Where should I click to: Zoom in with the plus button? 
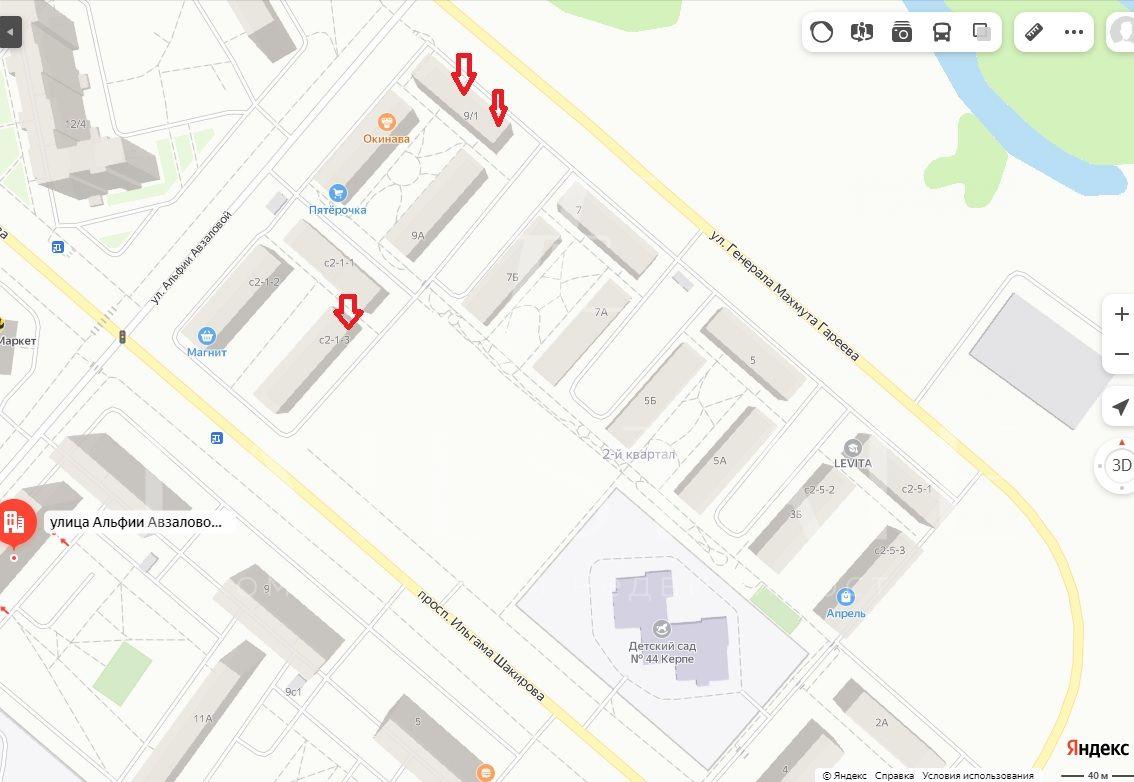[1120, 314]
